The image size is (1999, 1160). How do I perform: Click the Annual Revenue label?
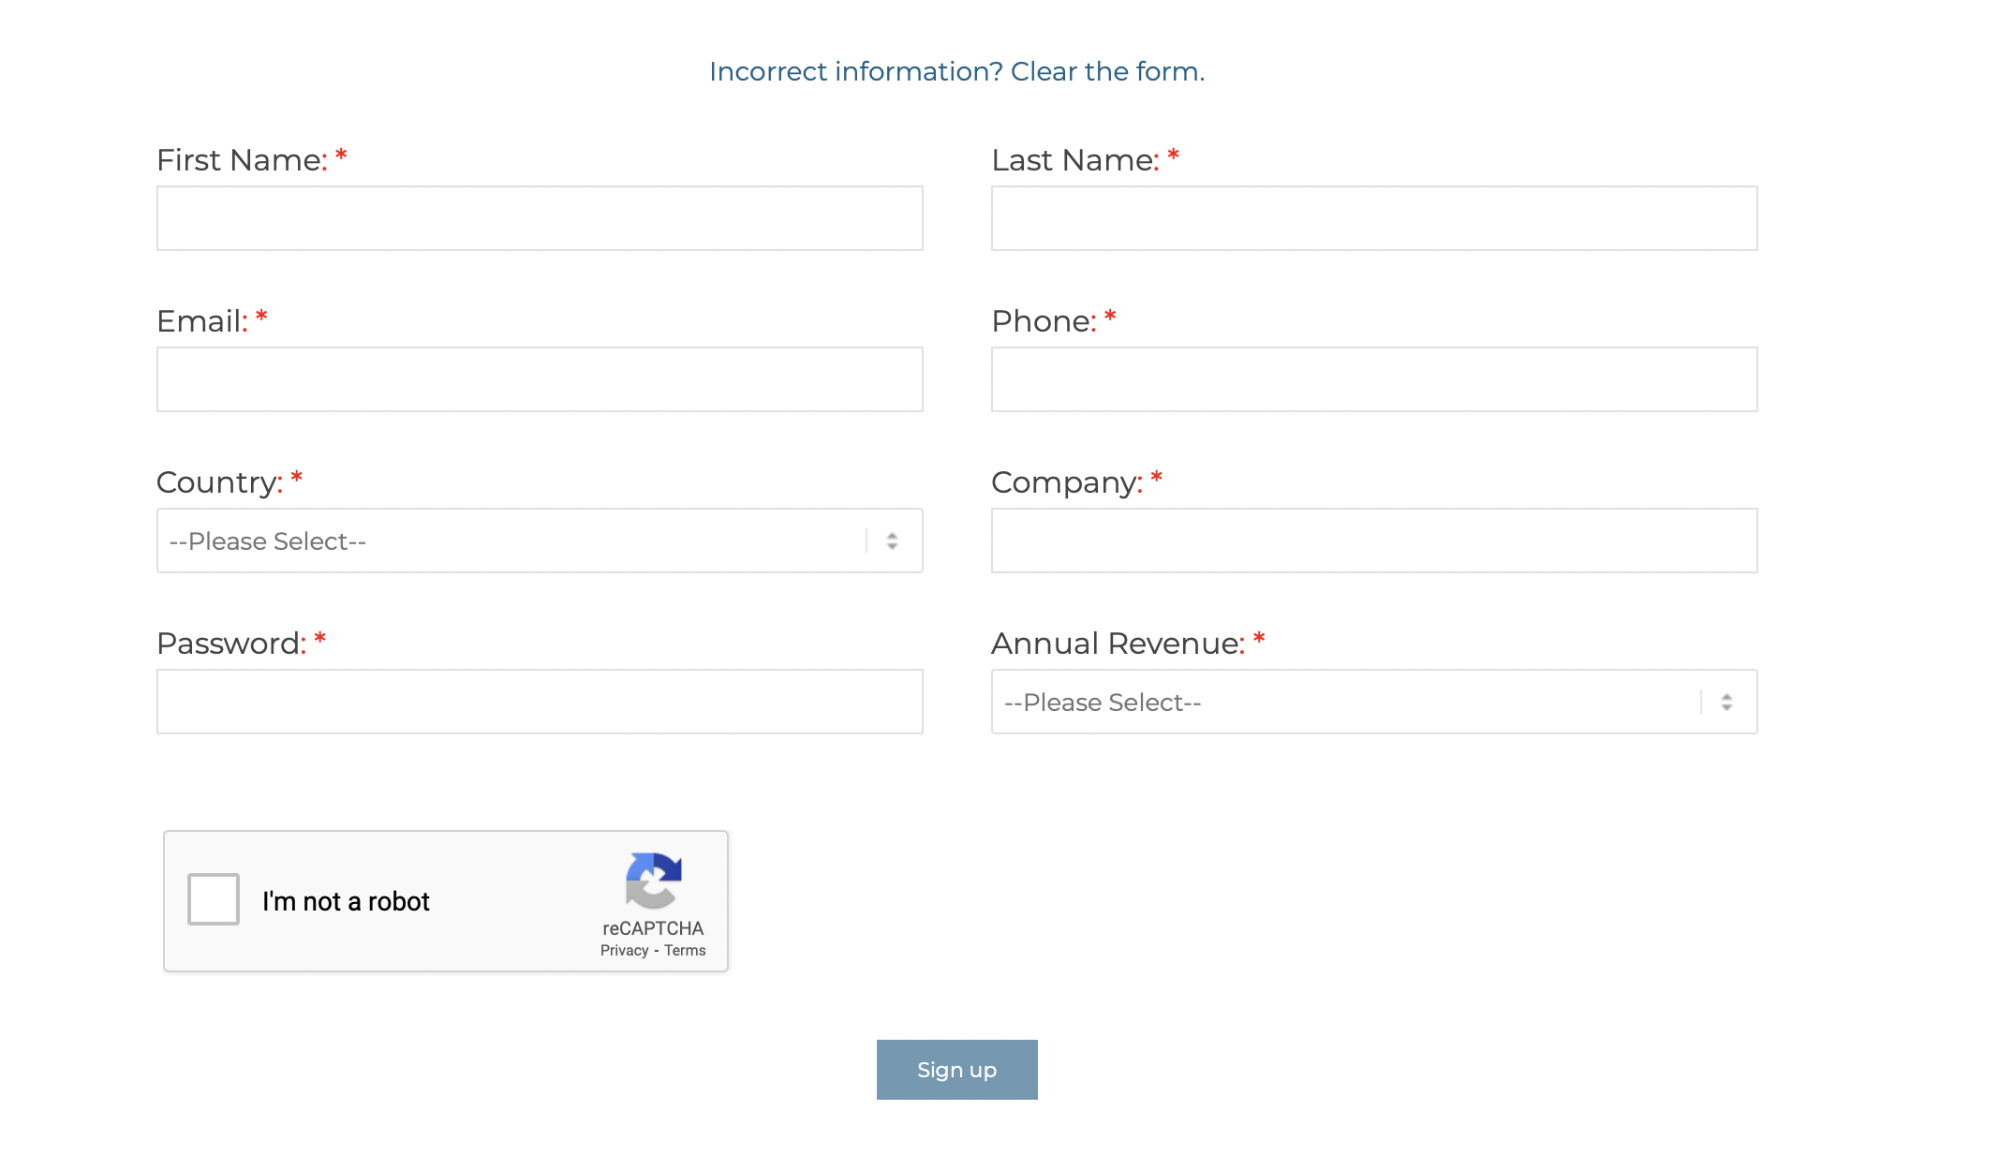tap(1113, 643)
